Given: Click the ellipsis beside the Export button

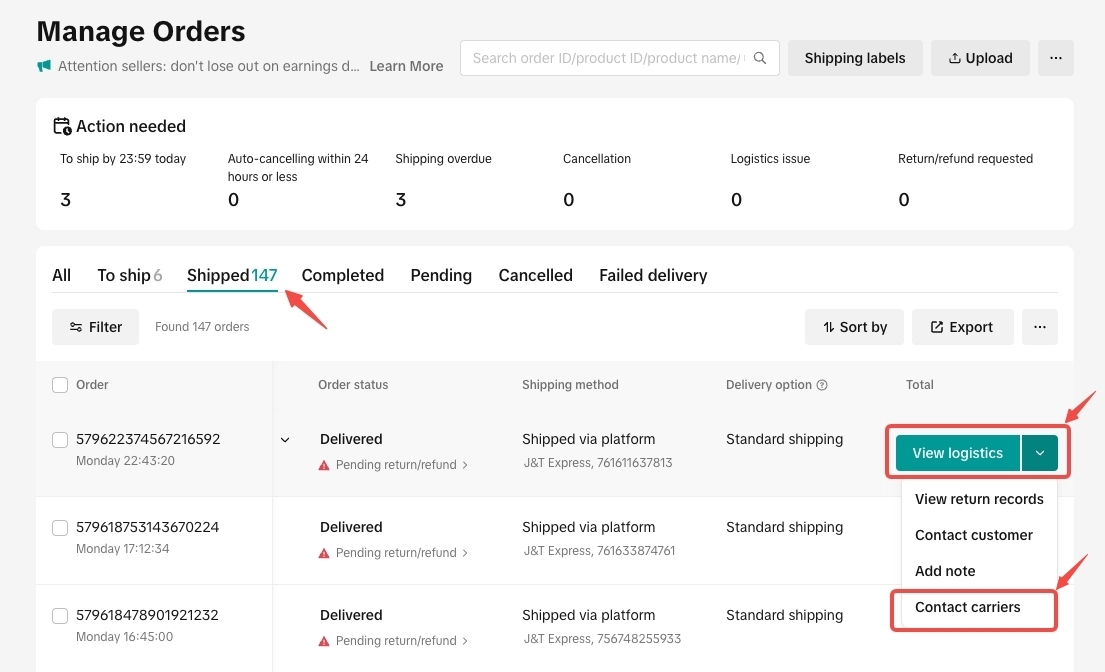Looking at the screenshot, I should pos(1039,327).
